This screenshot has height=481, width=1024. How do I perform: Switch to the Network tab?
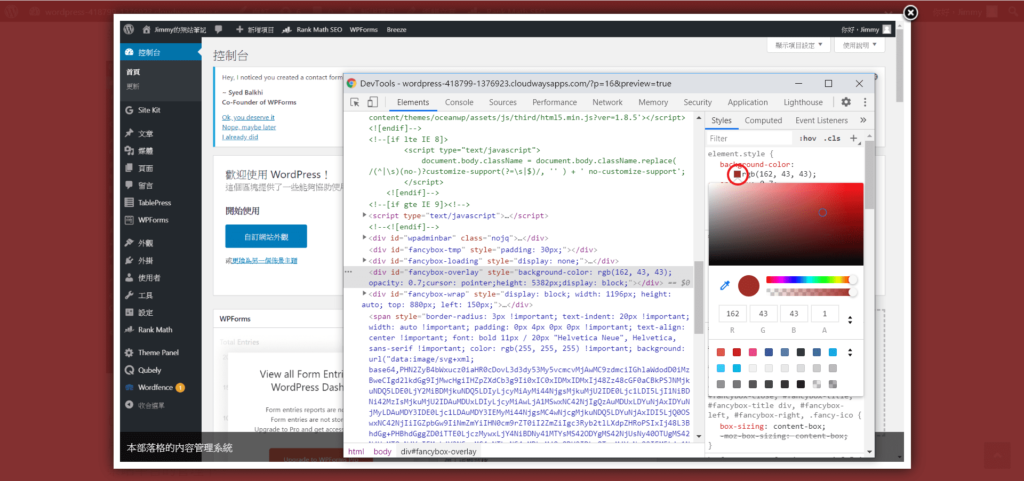(x=607, y=102)
